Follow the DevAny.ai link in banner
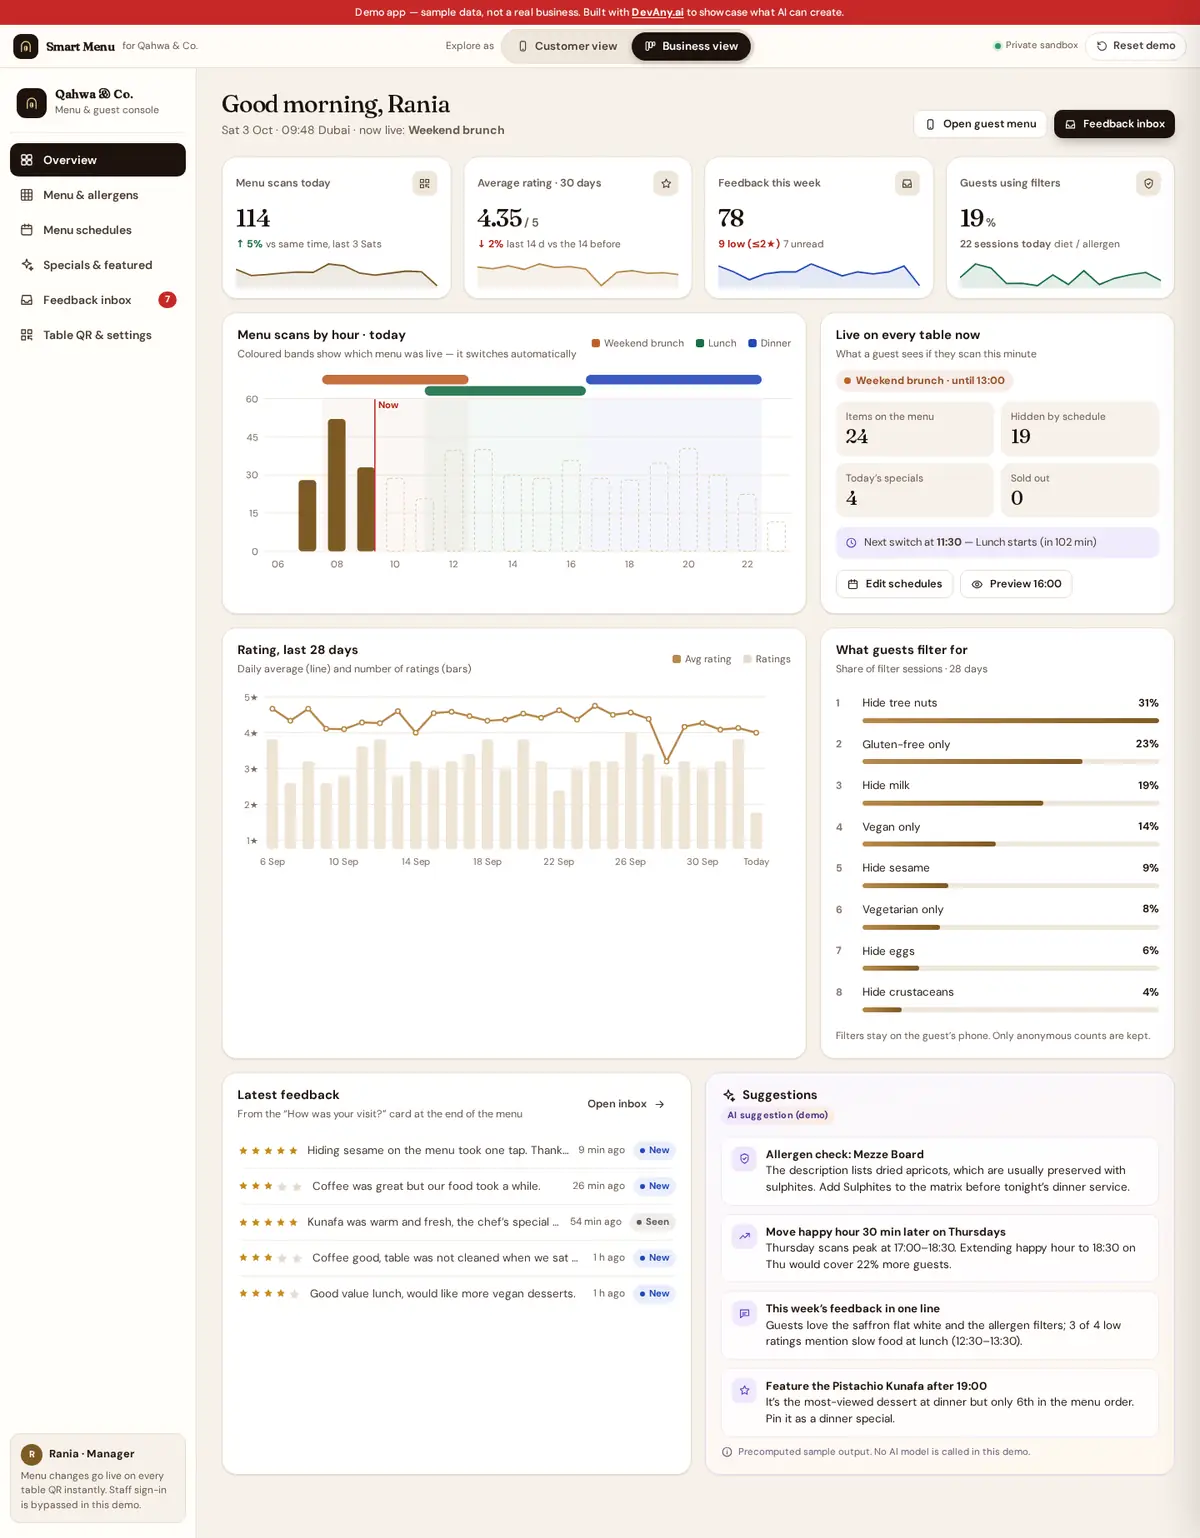Screen dimensions: 1200x1538 658,13
